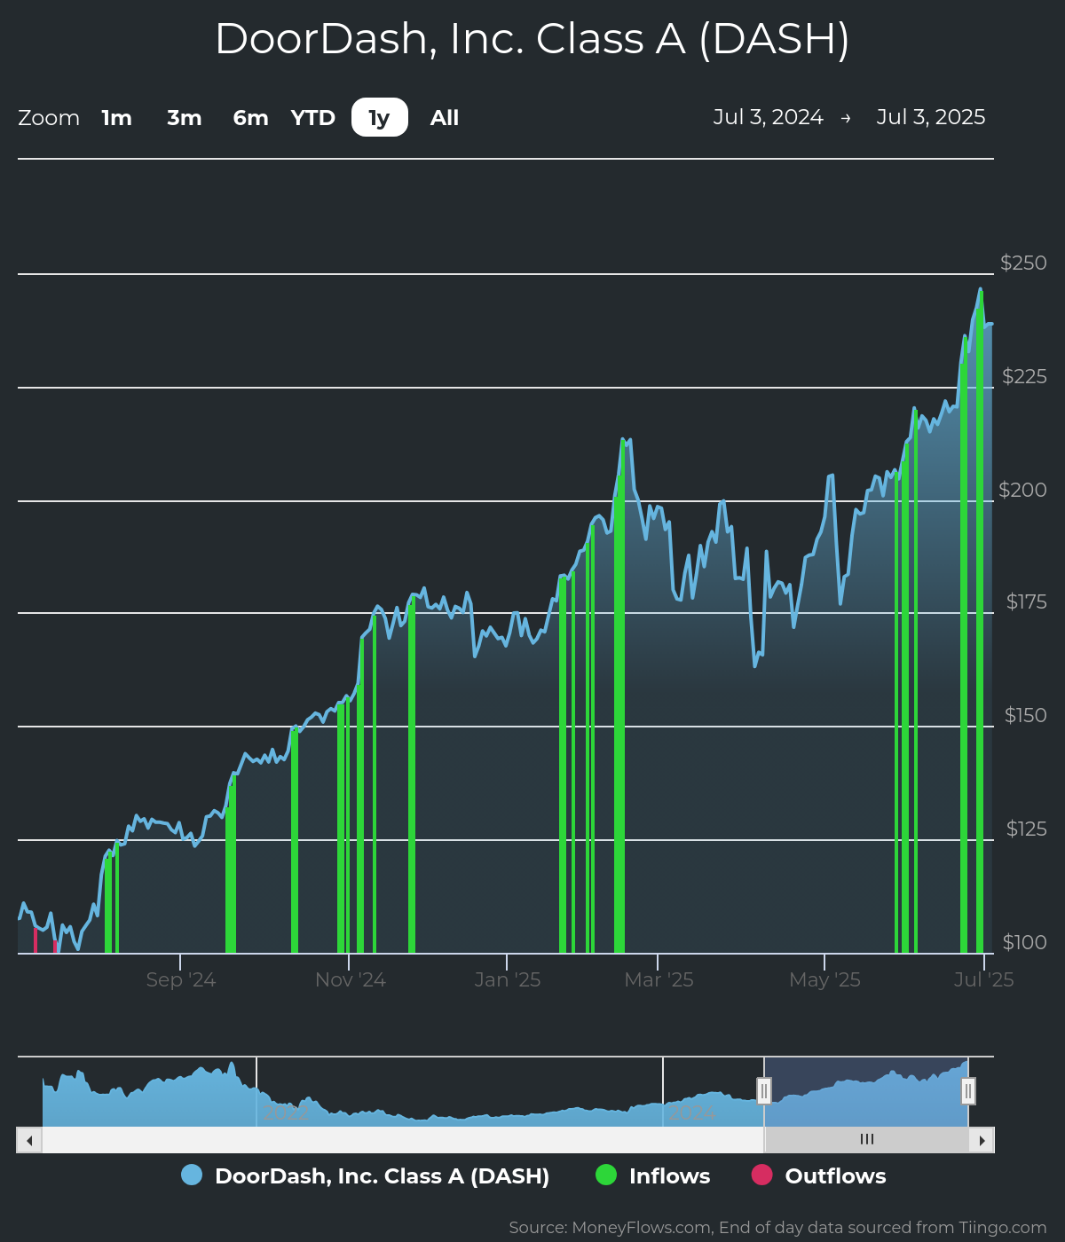Grab the right navigator range handle
1065x1242 pixels.
(x=968, y=1090)
